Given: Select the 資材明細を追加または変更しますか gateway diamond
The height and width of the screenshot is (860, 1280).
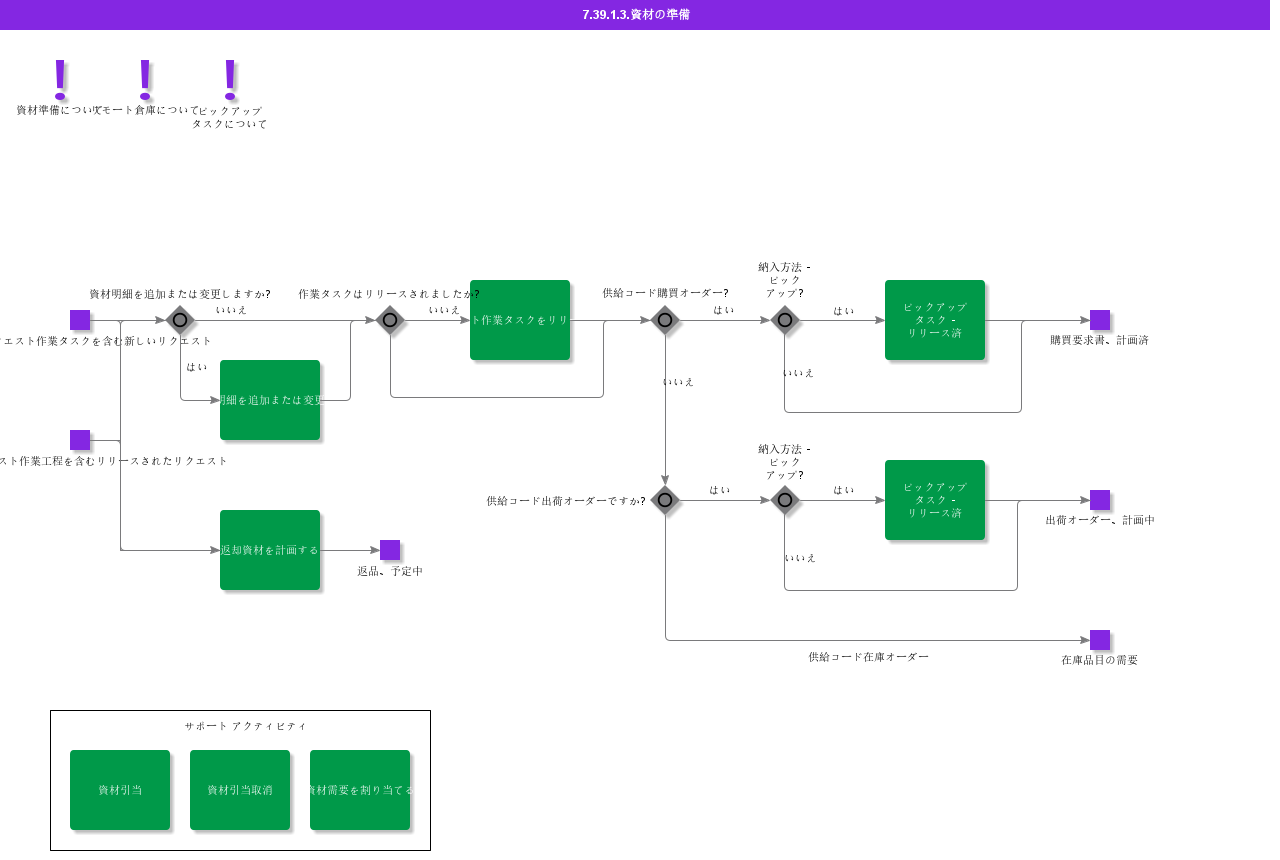Looking at the screenshot, I should pyautogui.click(x=180, y=320).
